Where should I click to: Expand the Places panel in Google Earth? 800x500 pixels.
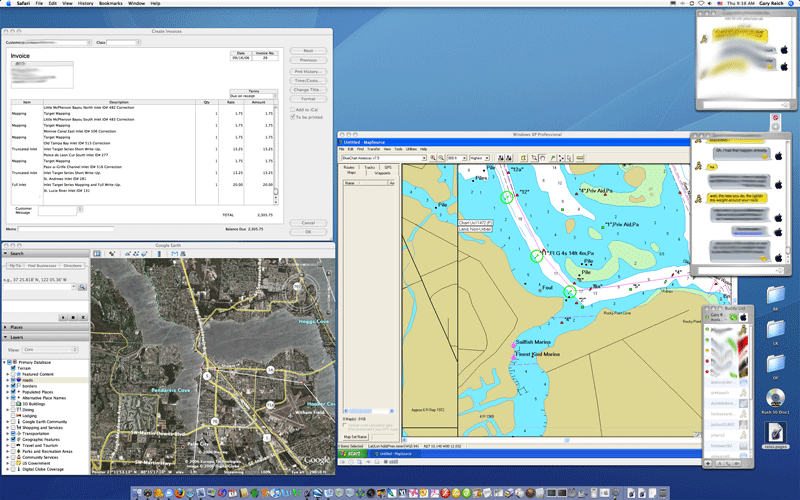click(x=6, y=327)
